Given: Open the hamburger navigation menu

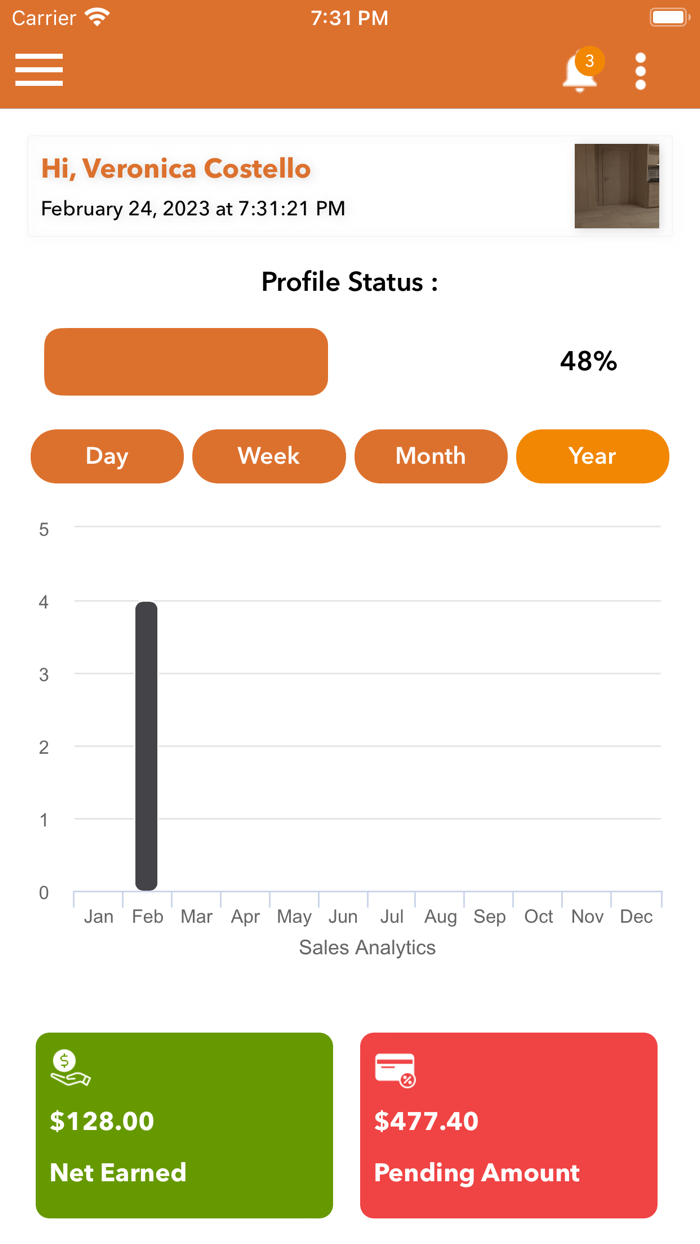Looking at the screenshot, I should tap(38, 70).
